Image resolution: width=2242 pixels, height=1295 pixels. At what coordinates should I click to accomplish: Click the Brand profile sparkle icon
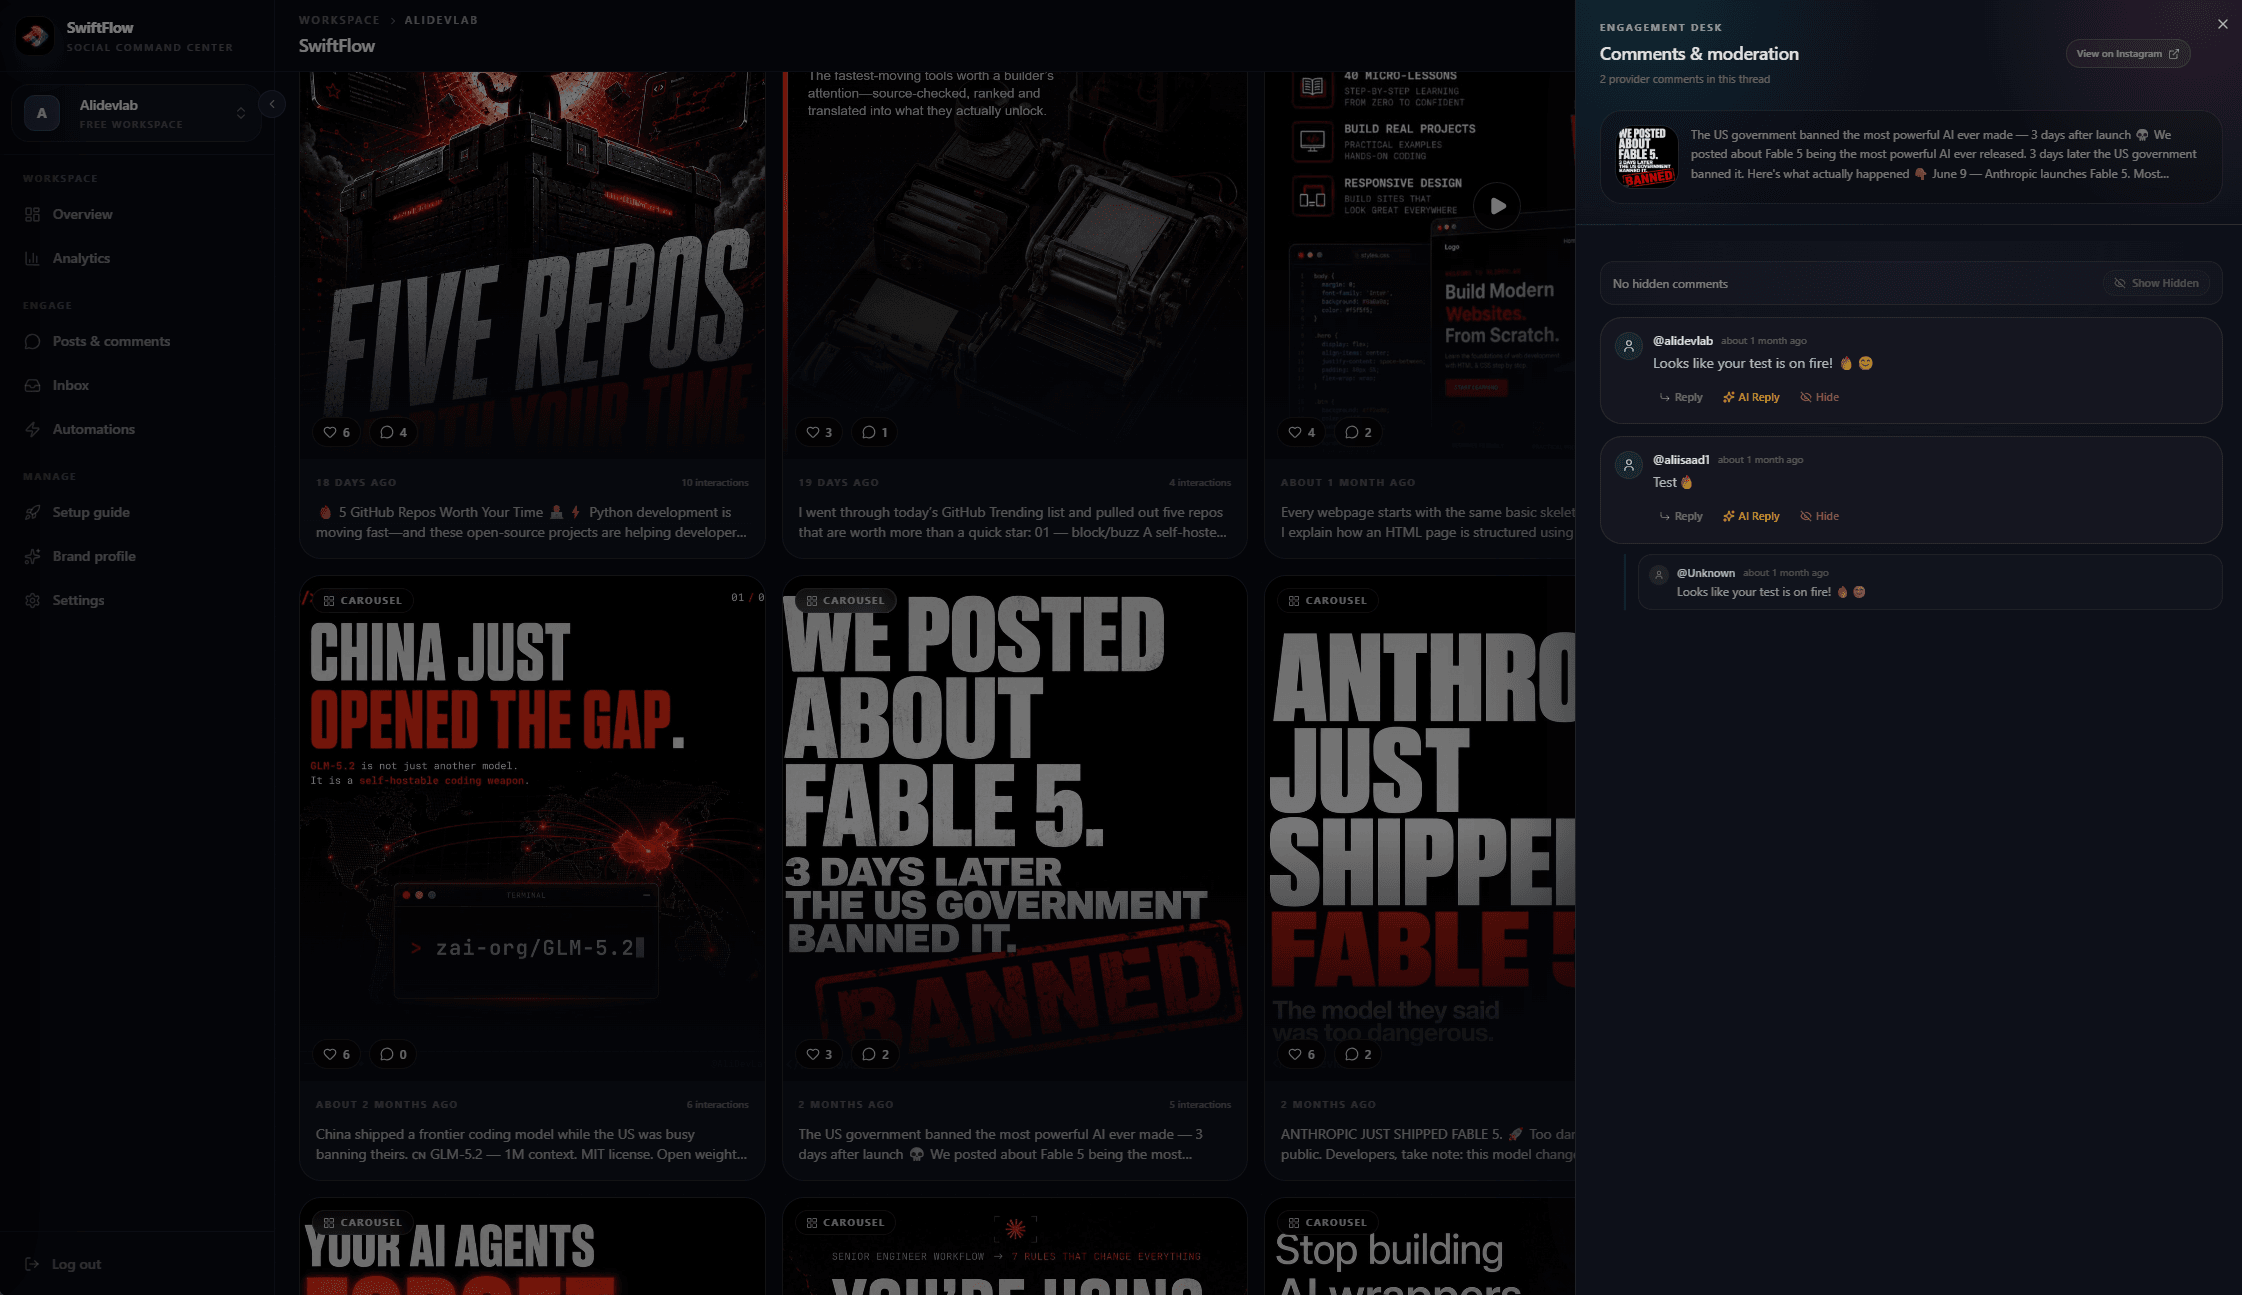coord(32,556)
